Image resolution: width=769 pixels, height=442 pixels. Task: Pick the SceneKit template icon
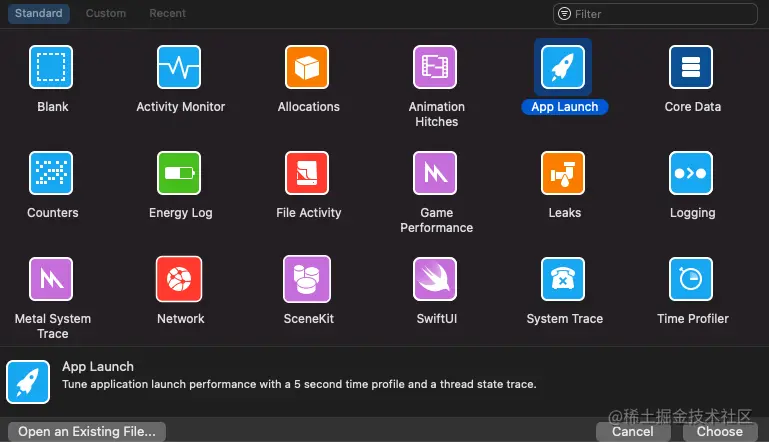[307, 279]
